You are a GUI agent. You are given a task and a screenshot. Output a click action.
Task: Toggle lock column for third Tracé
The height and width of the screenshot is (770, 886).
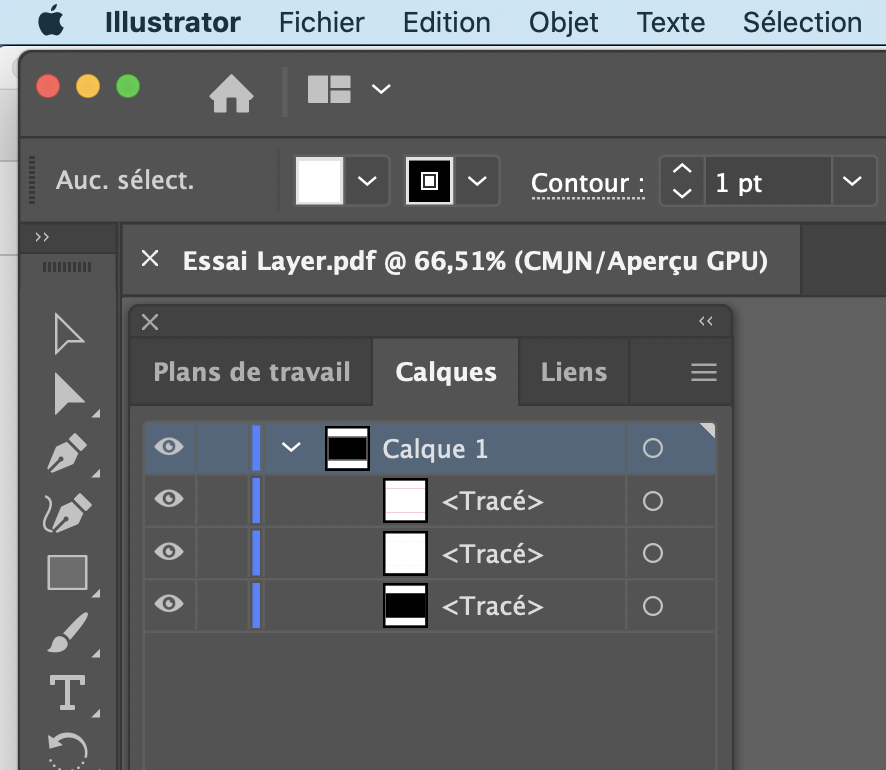[x=223, y=605]
